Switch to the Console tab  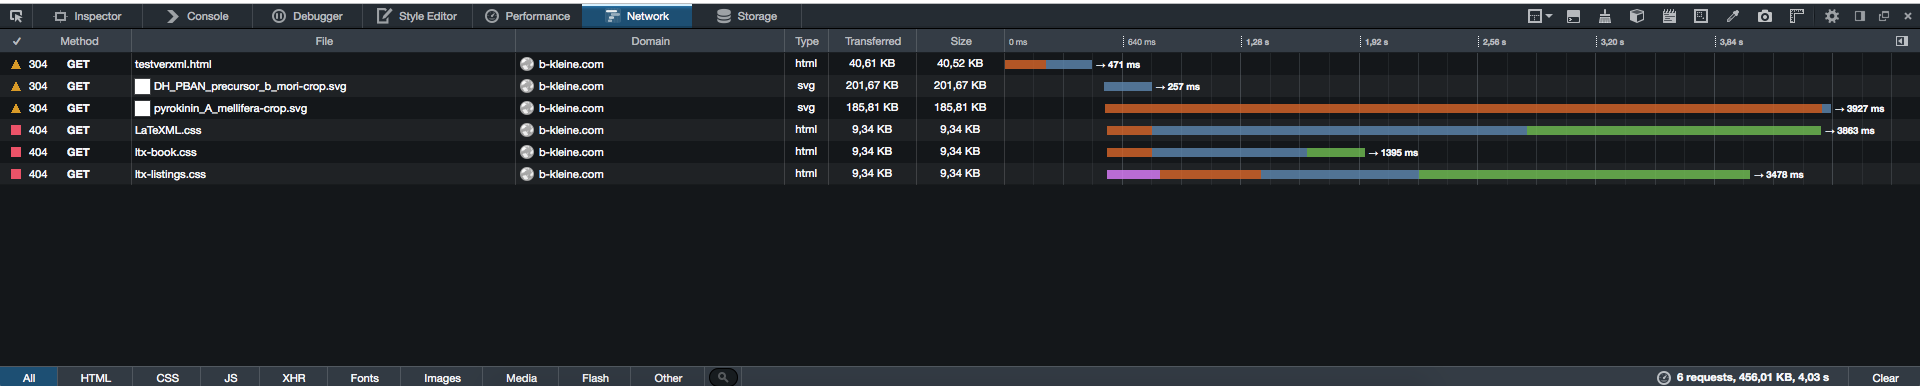click(x=197, y=16)
